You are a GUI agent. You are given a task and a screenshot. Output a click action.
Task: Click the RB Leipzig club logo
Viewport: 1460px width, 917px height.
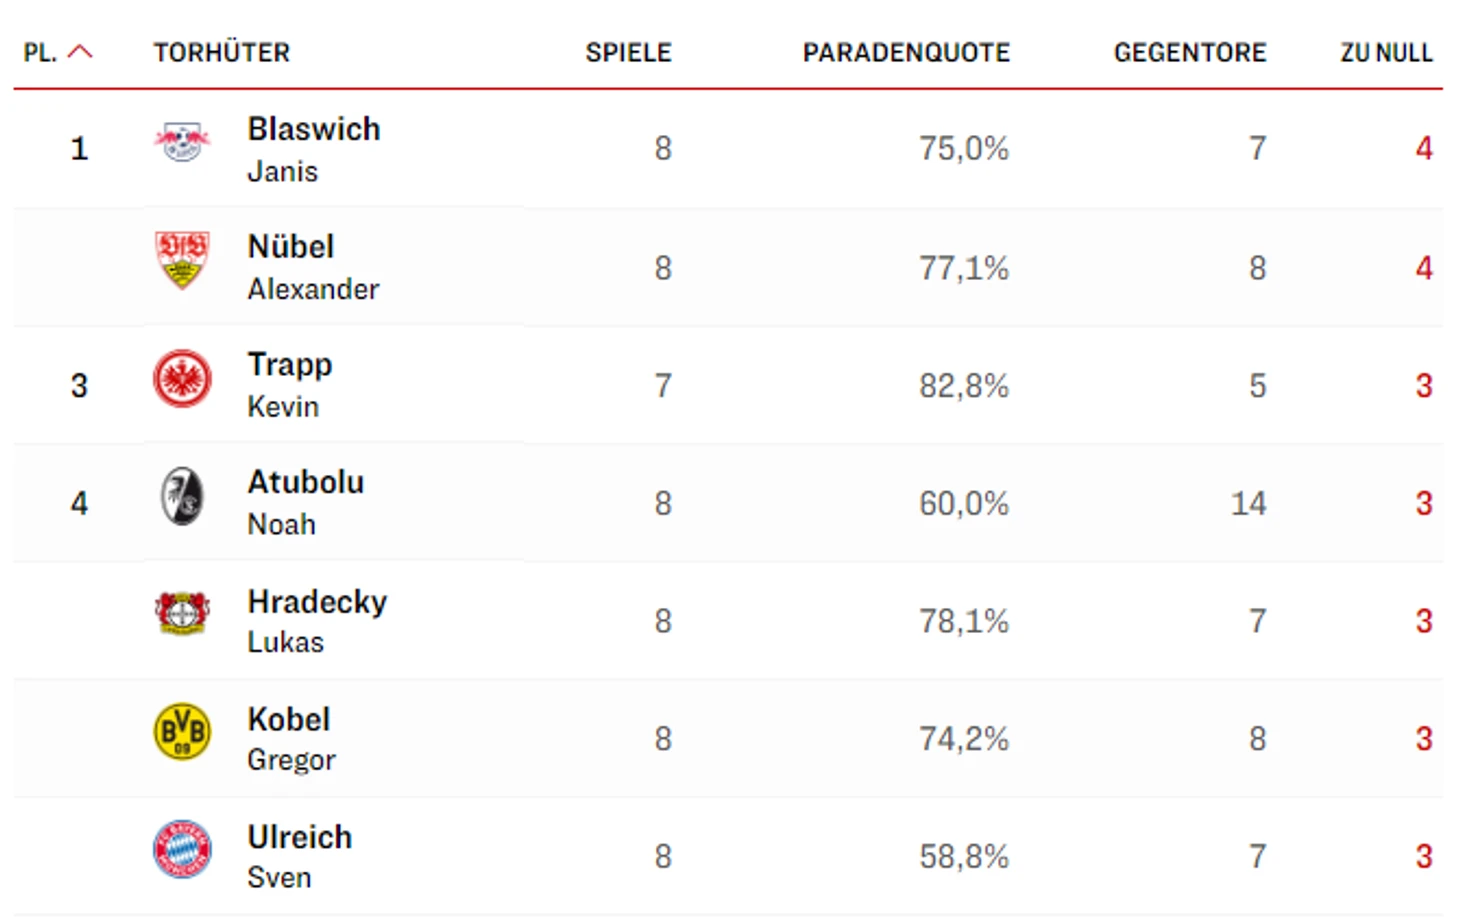(x=182, y=142)
